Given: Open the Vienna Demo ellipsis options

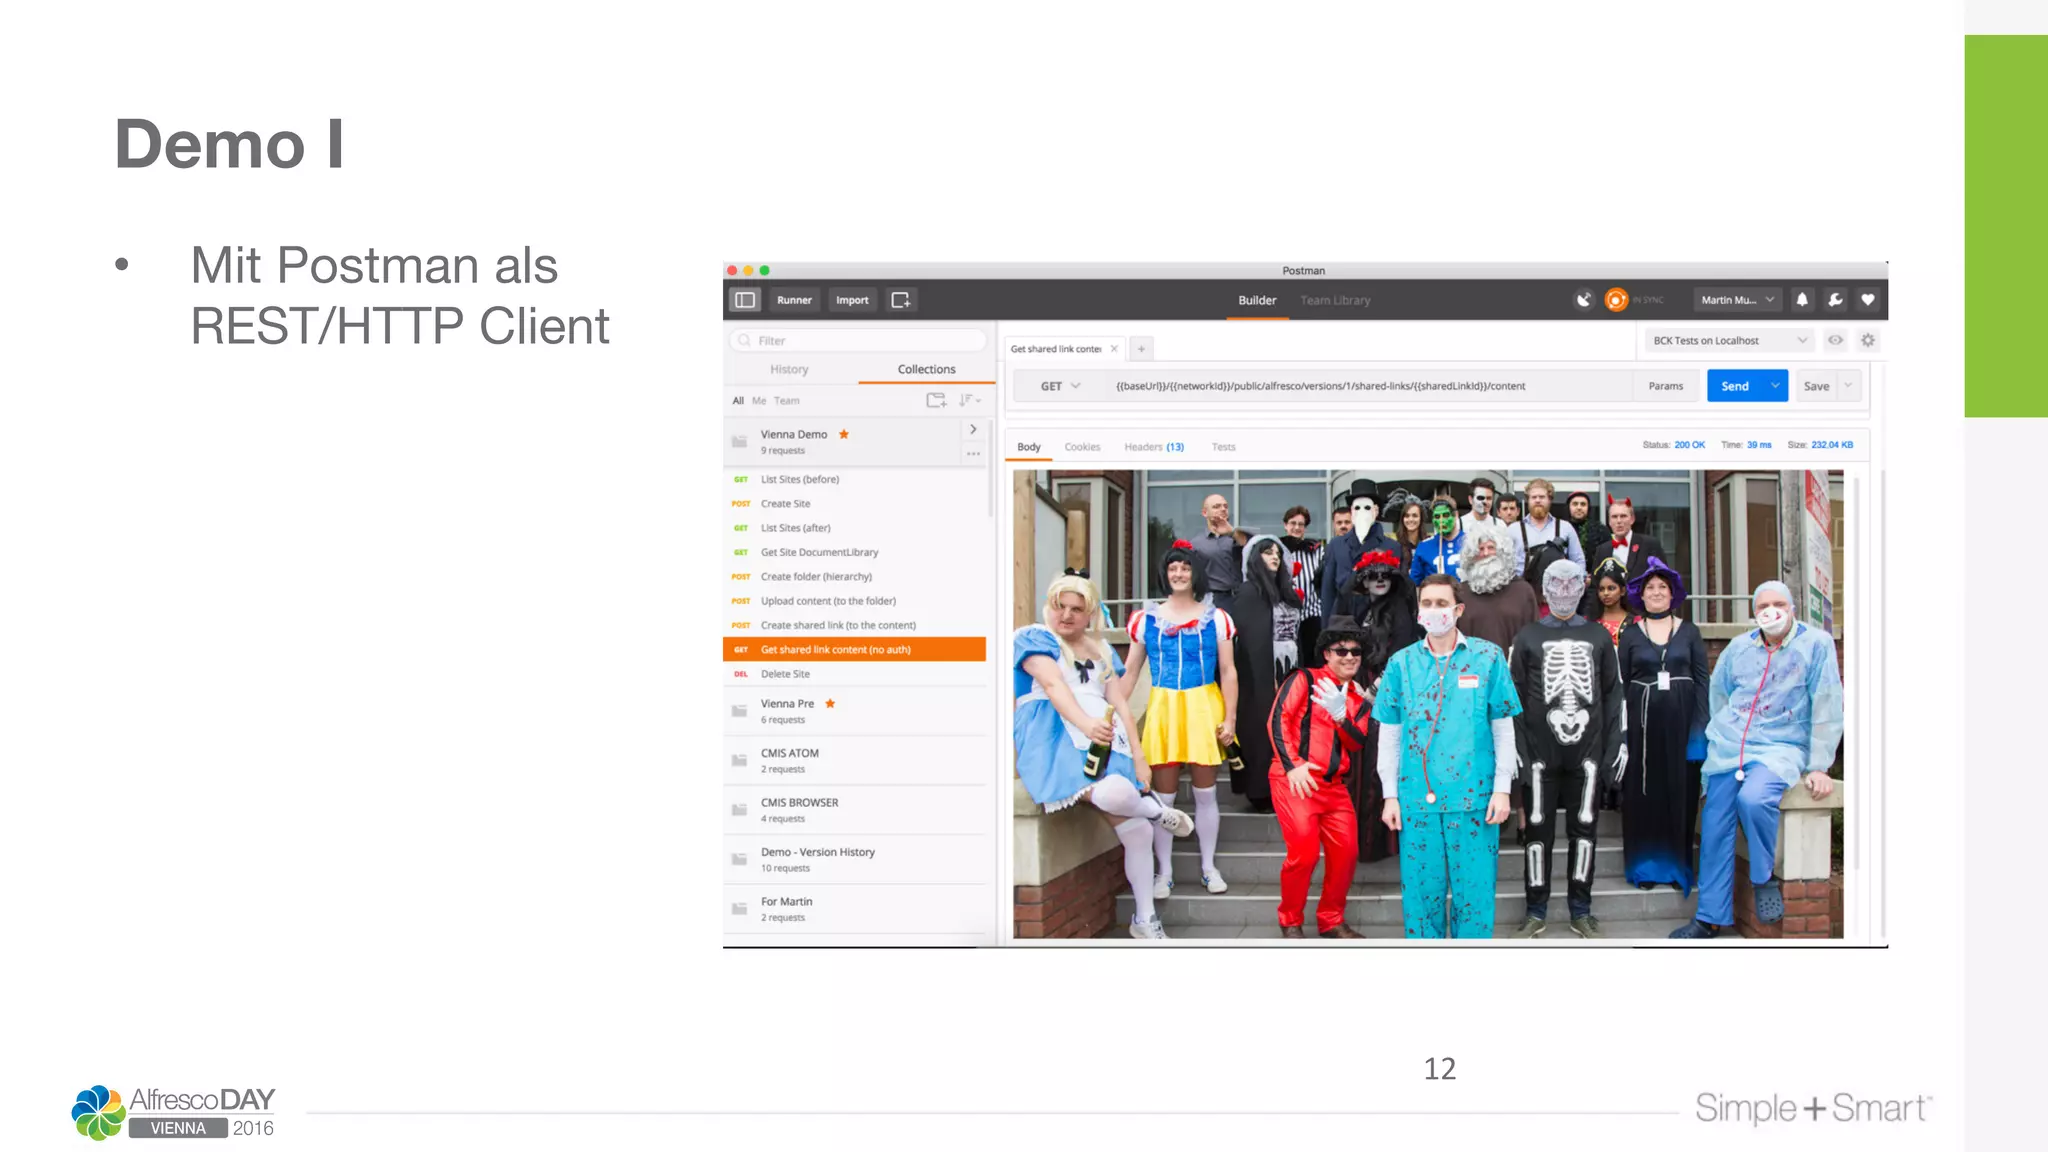Looking at the screenshot, I should point(973,454).
